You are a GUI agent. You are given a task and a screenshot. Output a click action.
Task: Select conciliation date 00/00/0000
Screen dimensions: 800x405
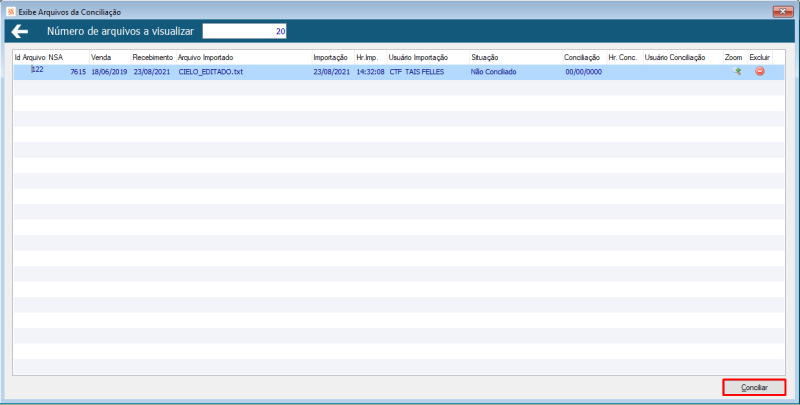(x=584, y=72)
